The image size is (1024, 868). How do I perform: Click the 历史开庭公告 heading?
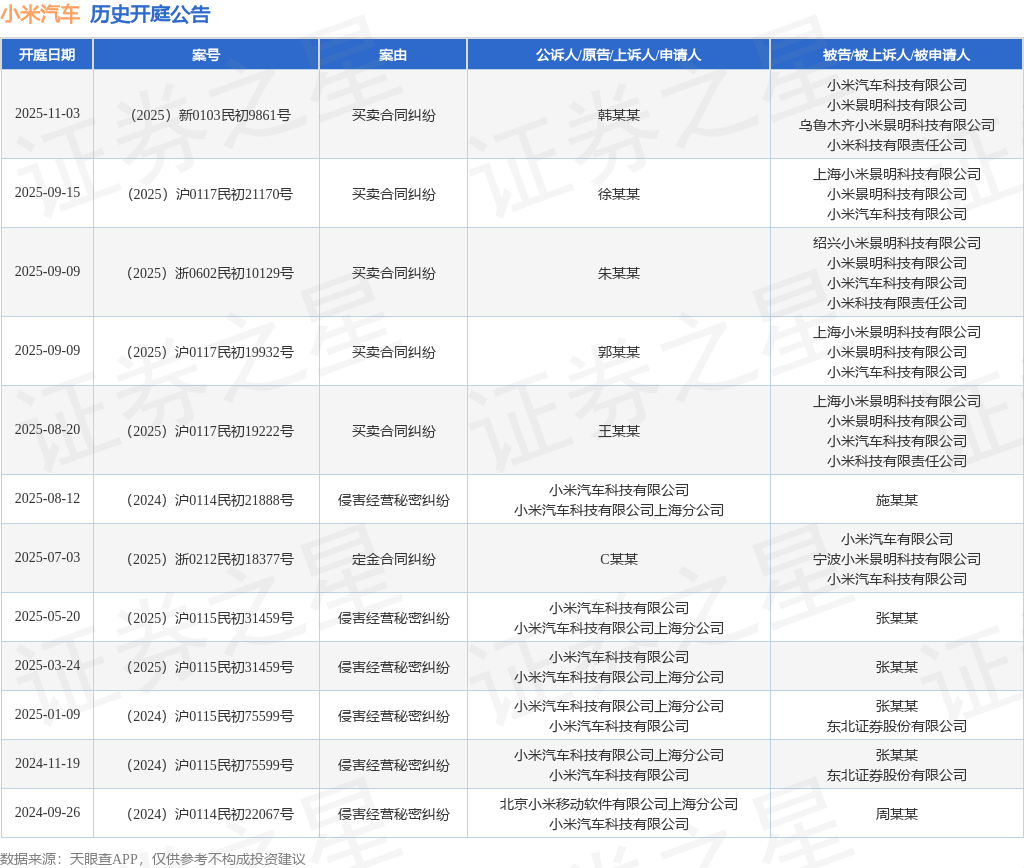click(x=150, y=14)
